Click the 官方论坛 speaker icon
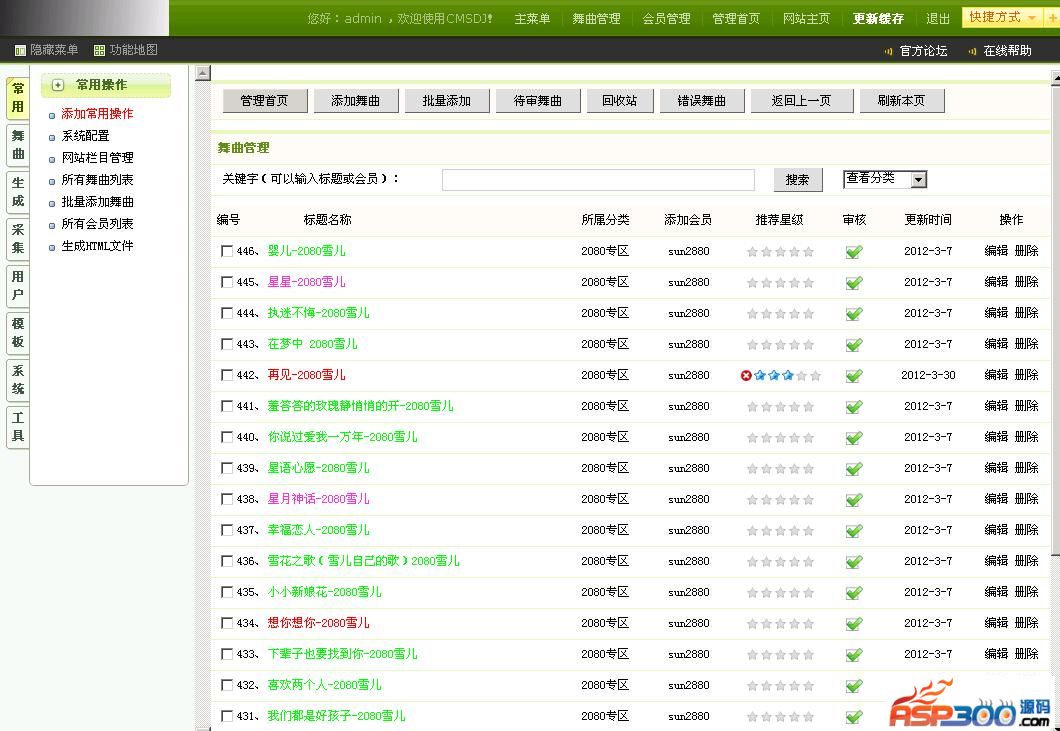The image size is (1060, 731). pos(888,51)
